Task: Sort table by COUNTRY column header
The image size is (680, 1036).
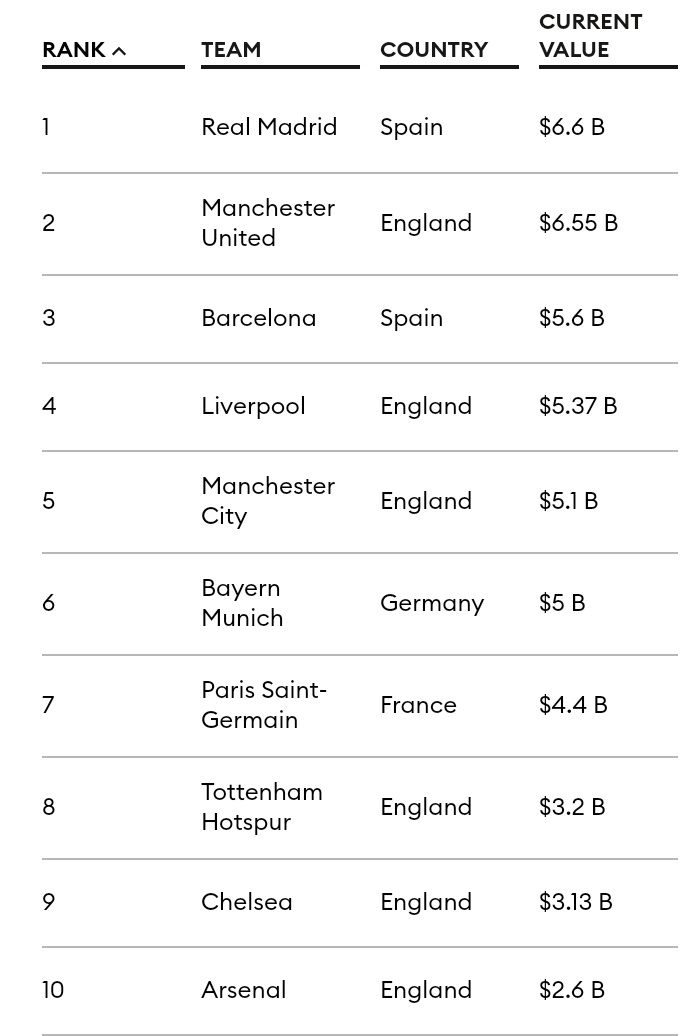Action: coord(434,49)
